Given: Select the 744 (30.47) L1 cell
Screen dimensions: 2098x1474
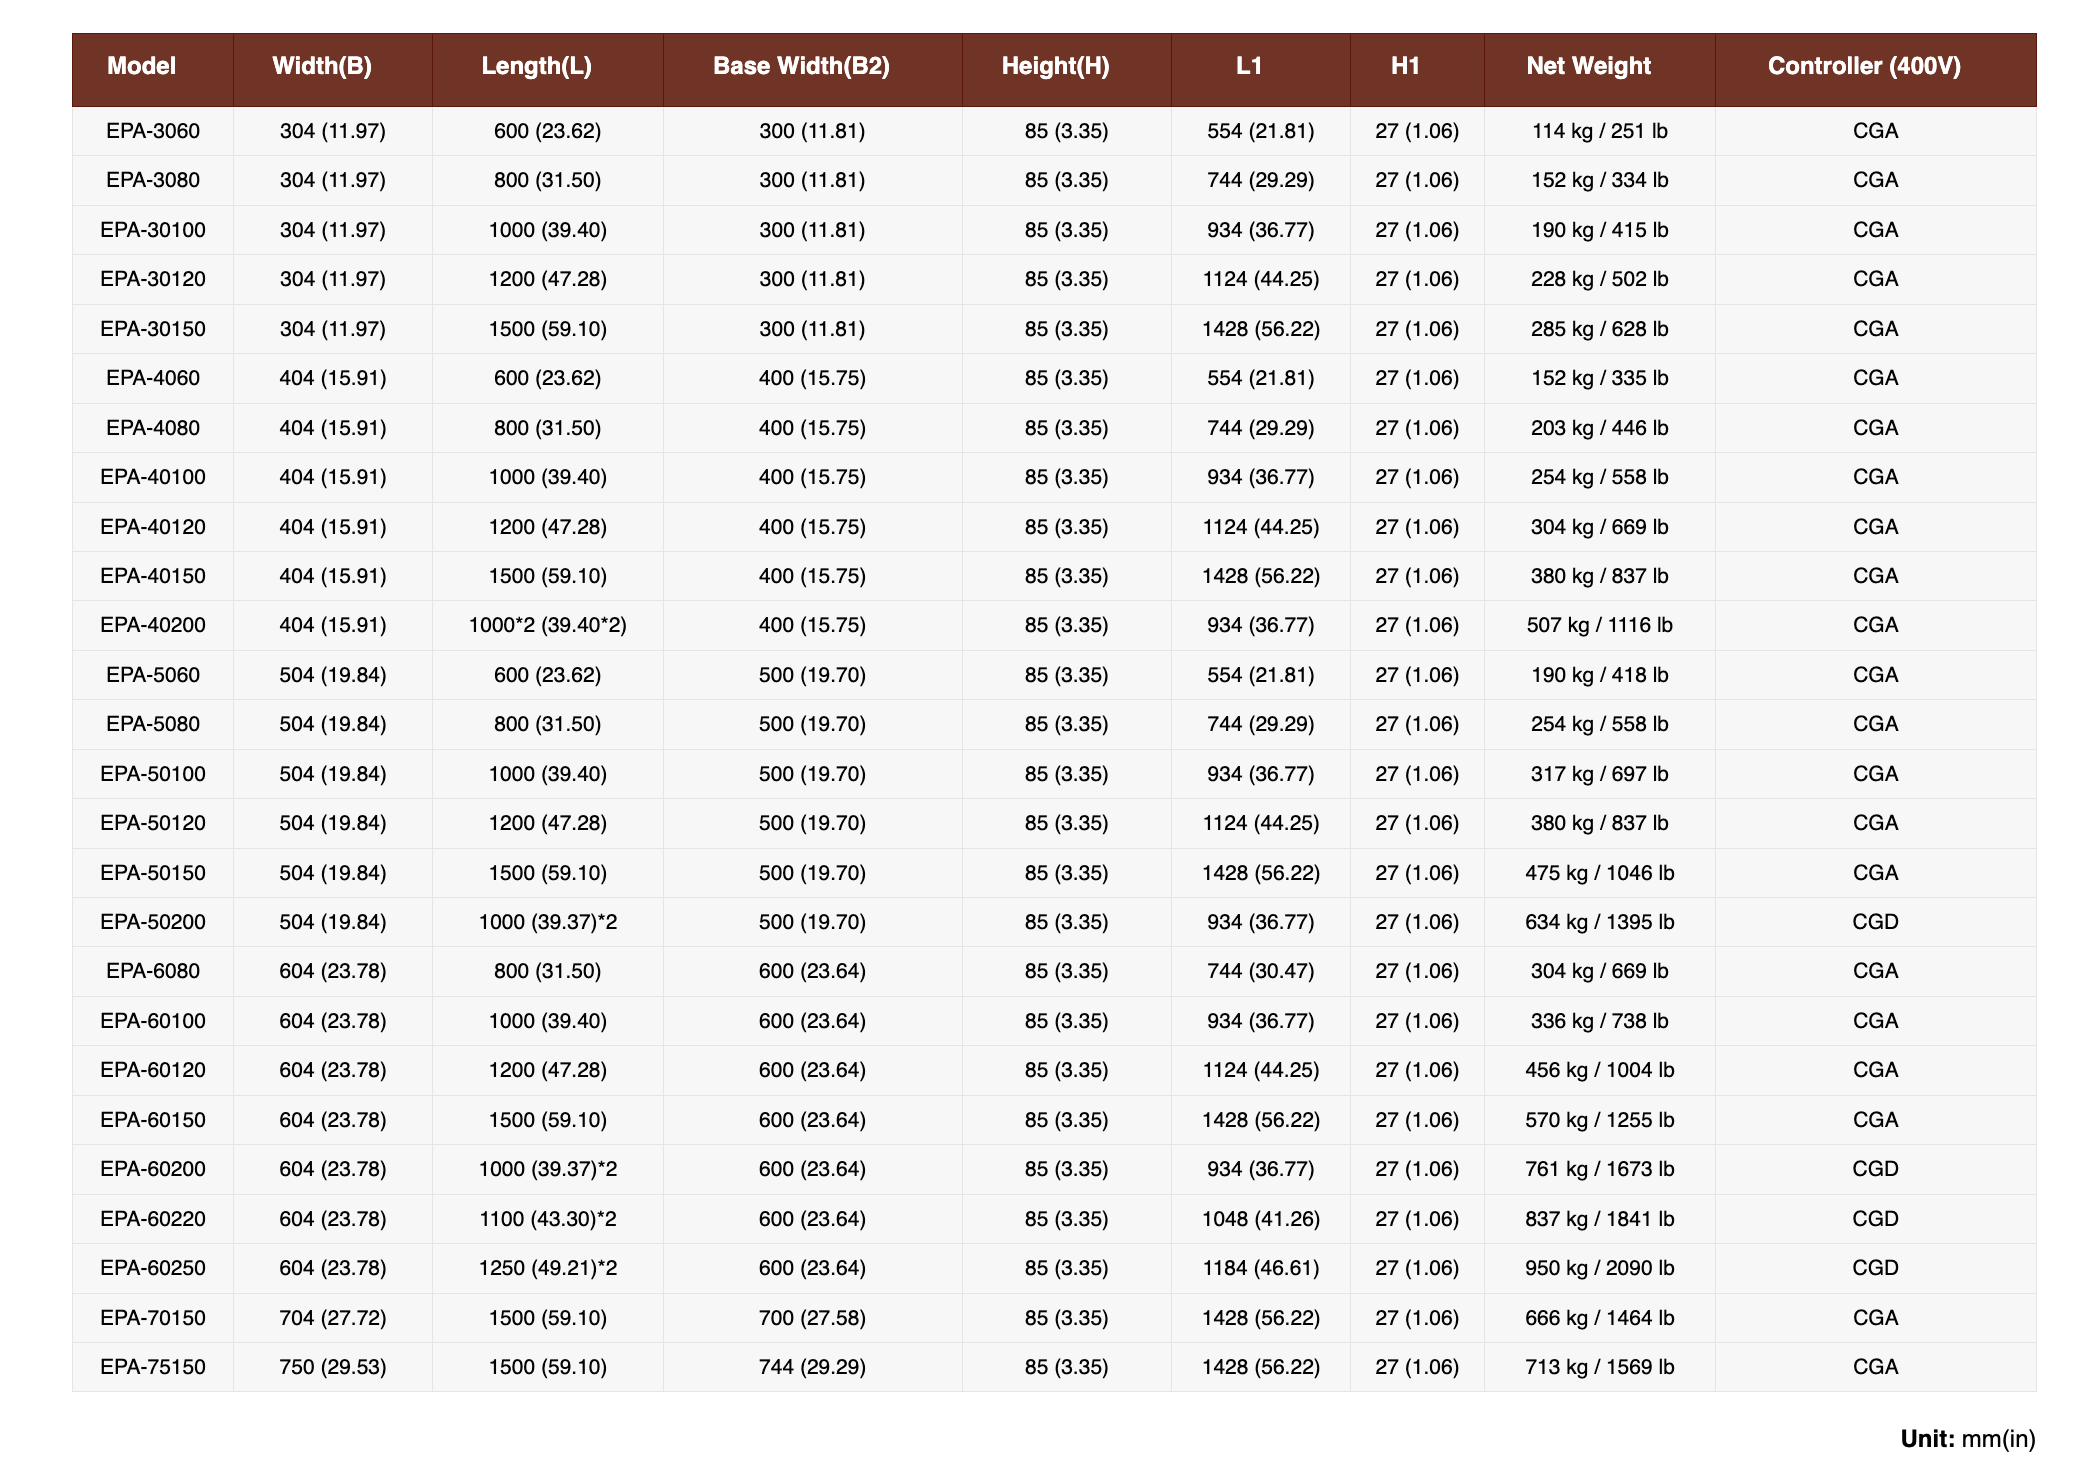Looking at the screenshot, I should point(1260,971).
